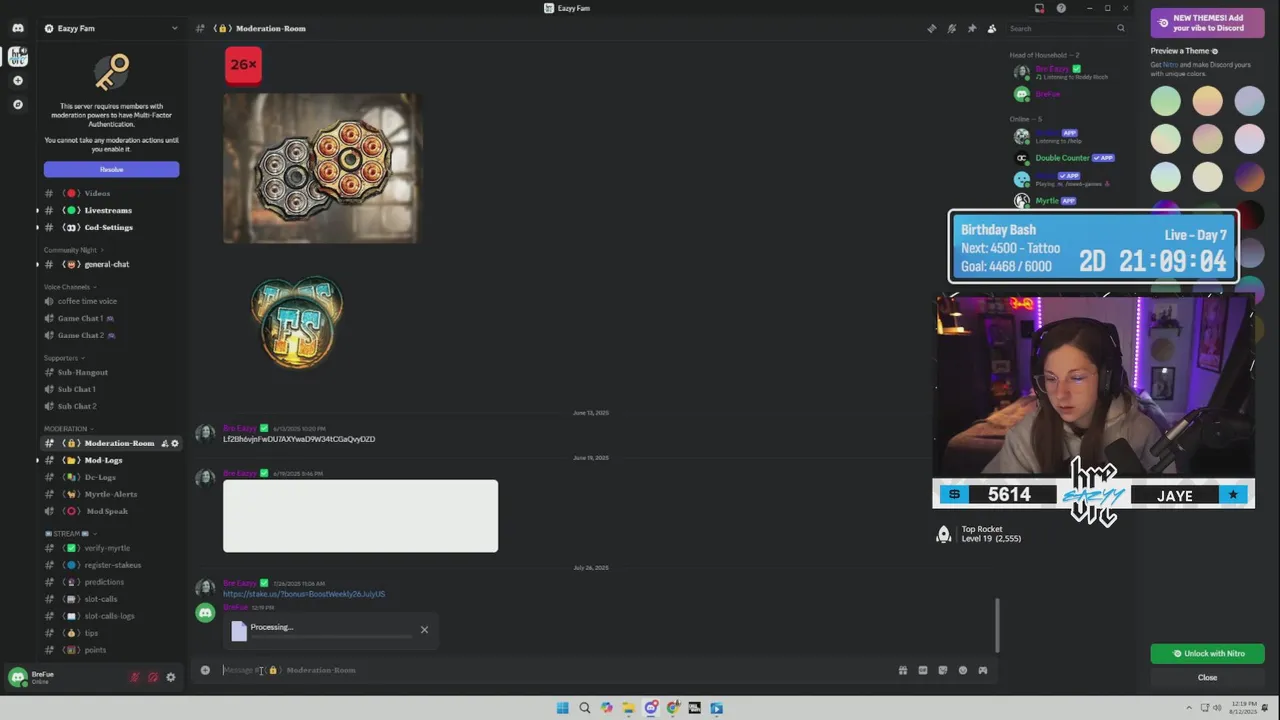
Task: Open the slot-calls-logs channel
Action: [x=109, y=616]
